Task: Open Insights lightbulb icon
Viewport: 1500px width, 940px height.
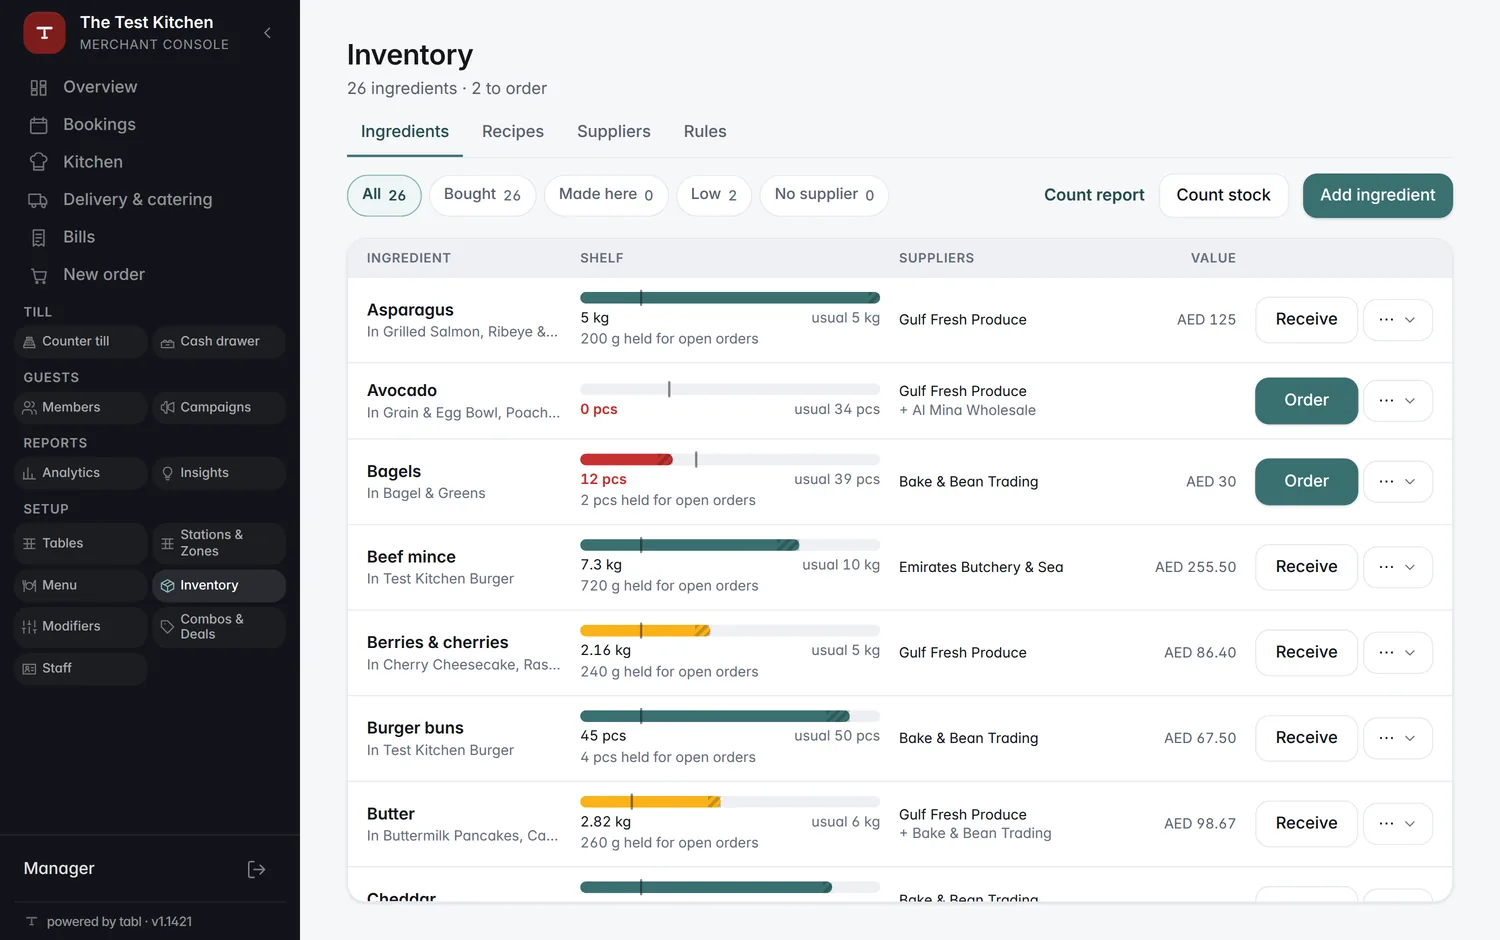Action: click(168, 473)
